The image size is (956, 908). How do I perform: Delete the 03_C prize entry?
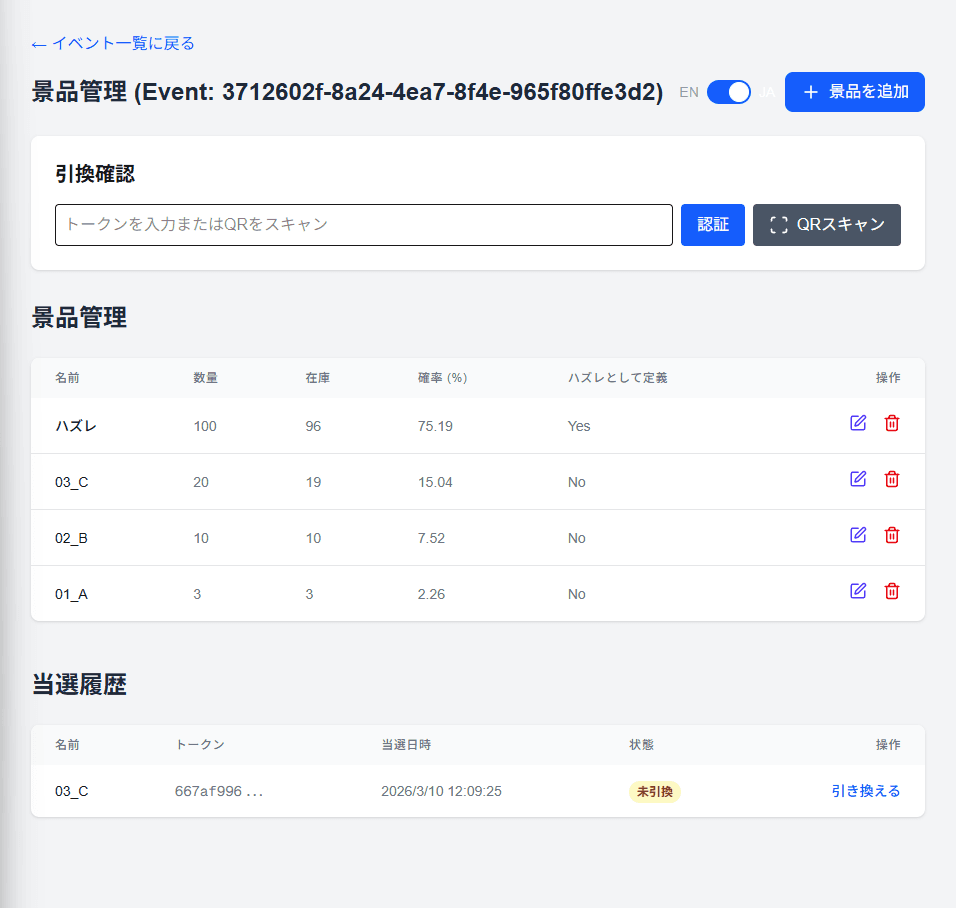(x=891, y=479)
